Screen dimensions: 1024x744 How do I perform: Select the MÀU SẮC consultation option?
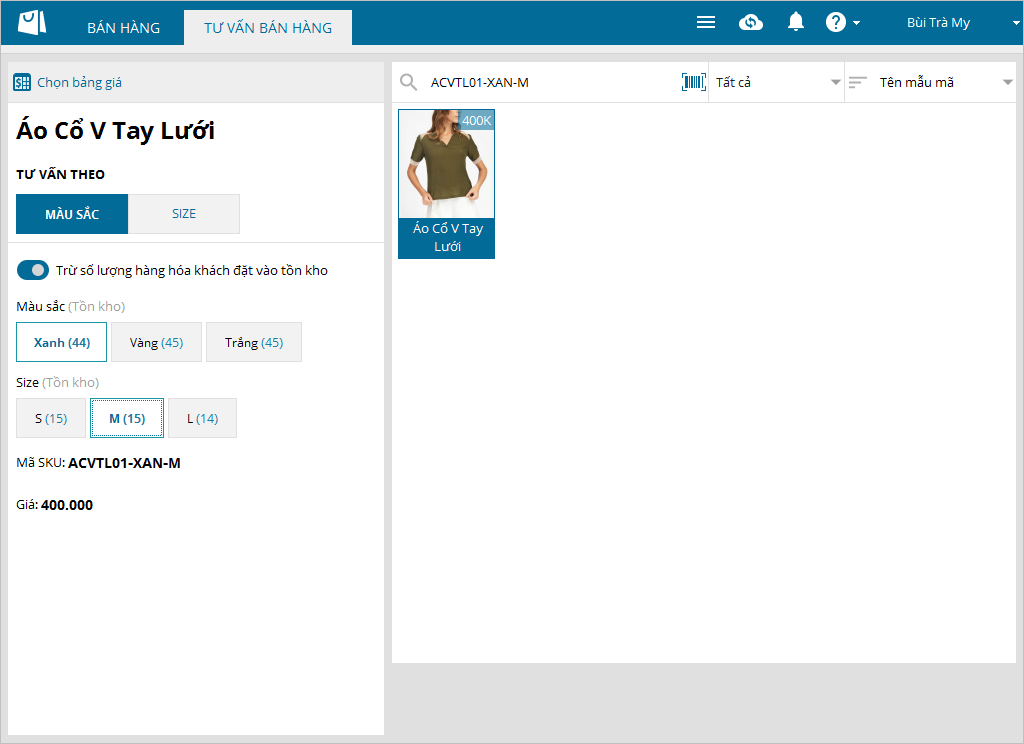[x=72, y=214]
